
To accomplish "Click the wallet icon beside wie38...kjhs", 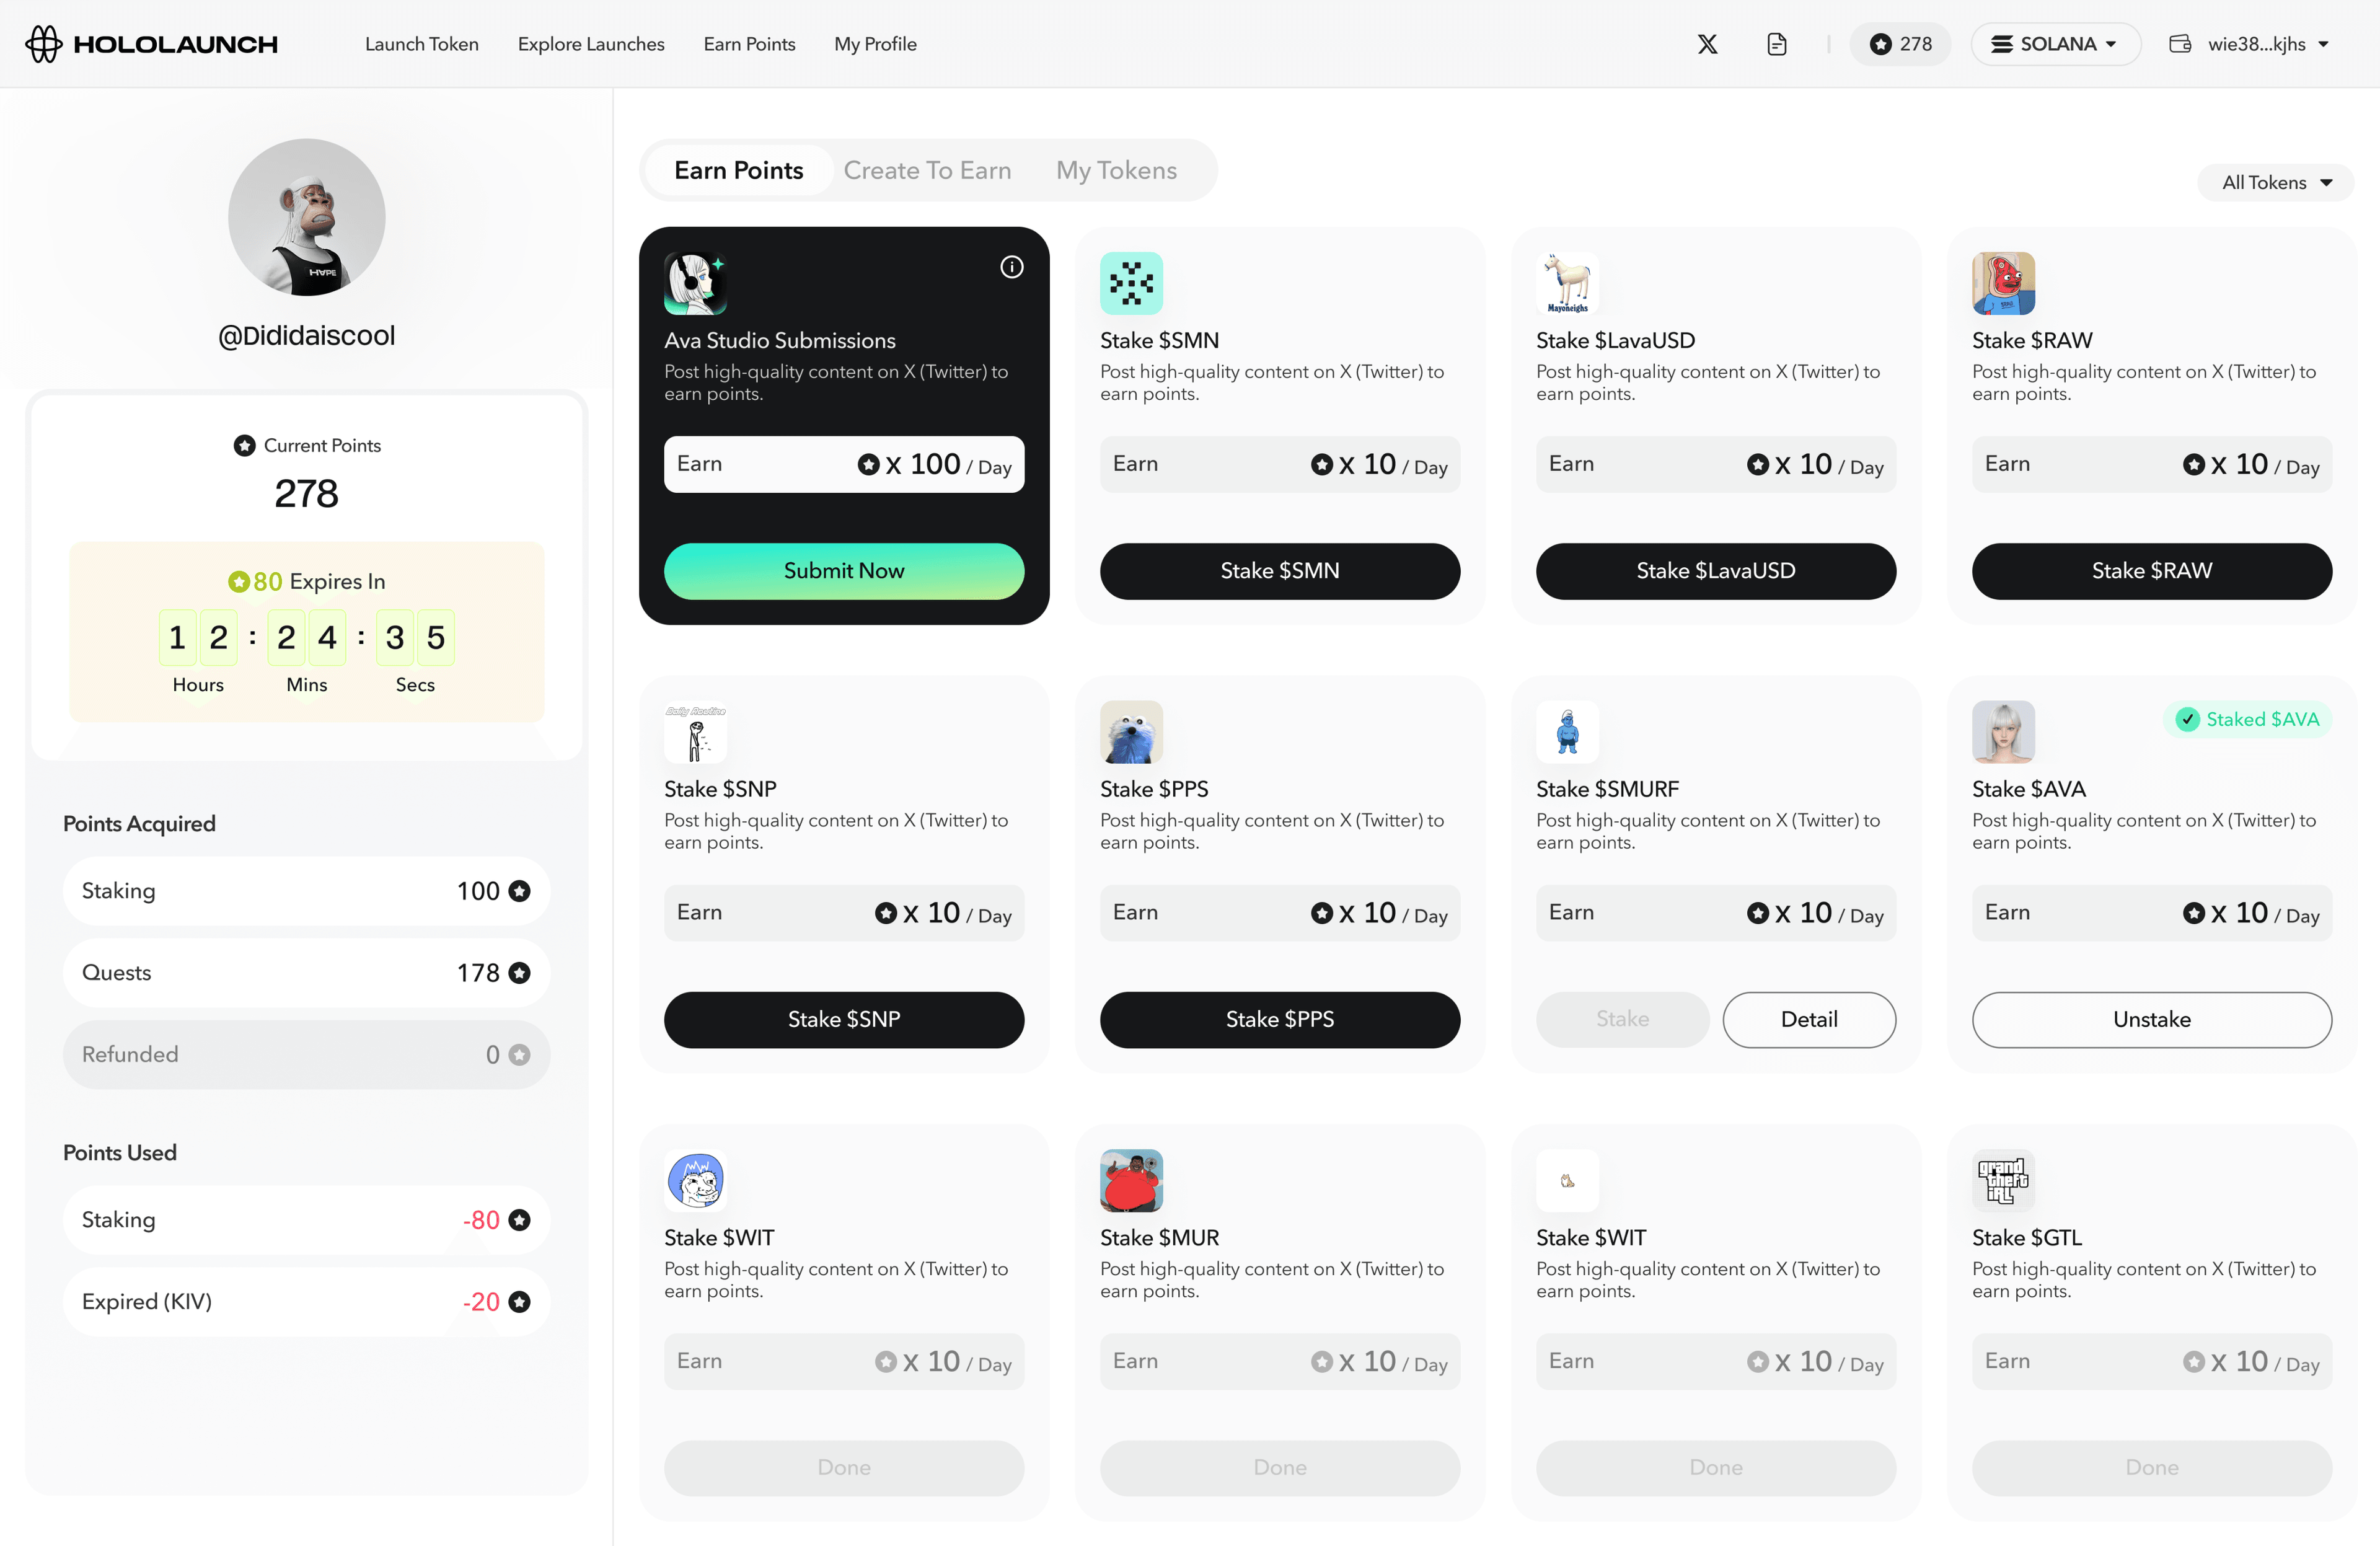I will 2180,44.
